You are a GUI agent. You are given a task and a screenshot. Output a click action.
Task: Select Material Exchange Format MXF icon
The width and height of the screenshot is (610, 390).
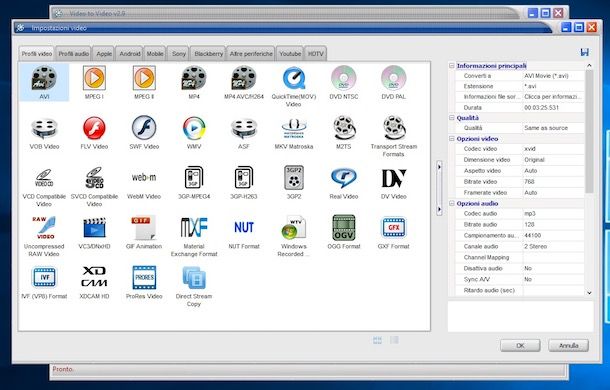[194, 228]
